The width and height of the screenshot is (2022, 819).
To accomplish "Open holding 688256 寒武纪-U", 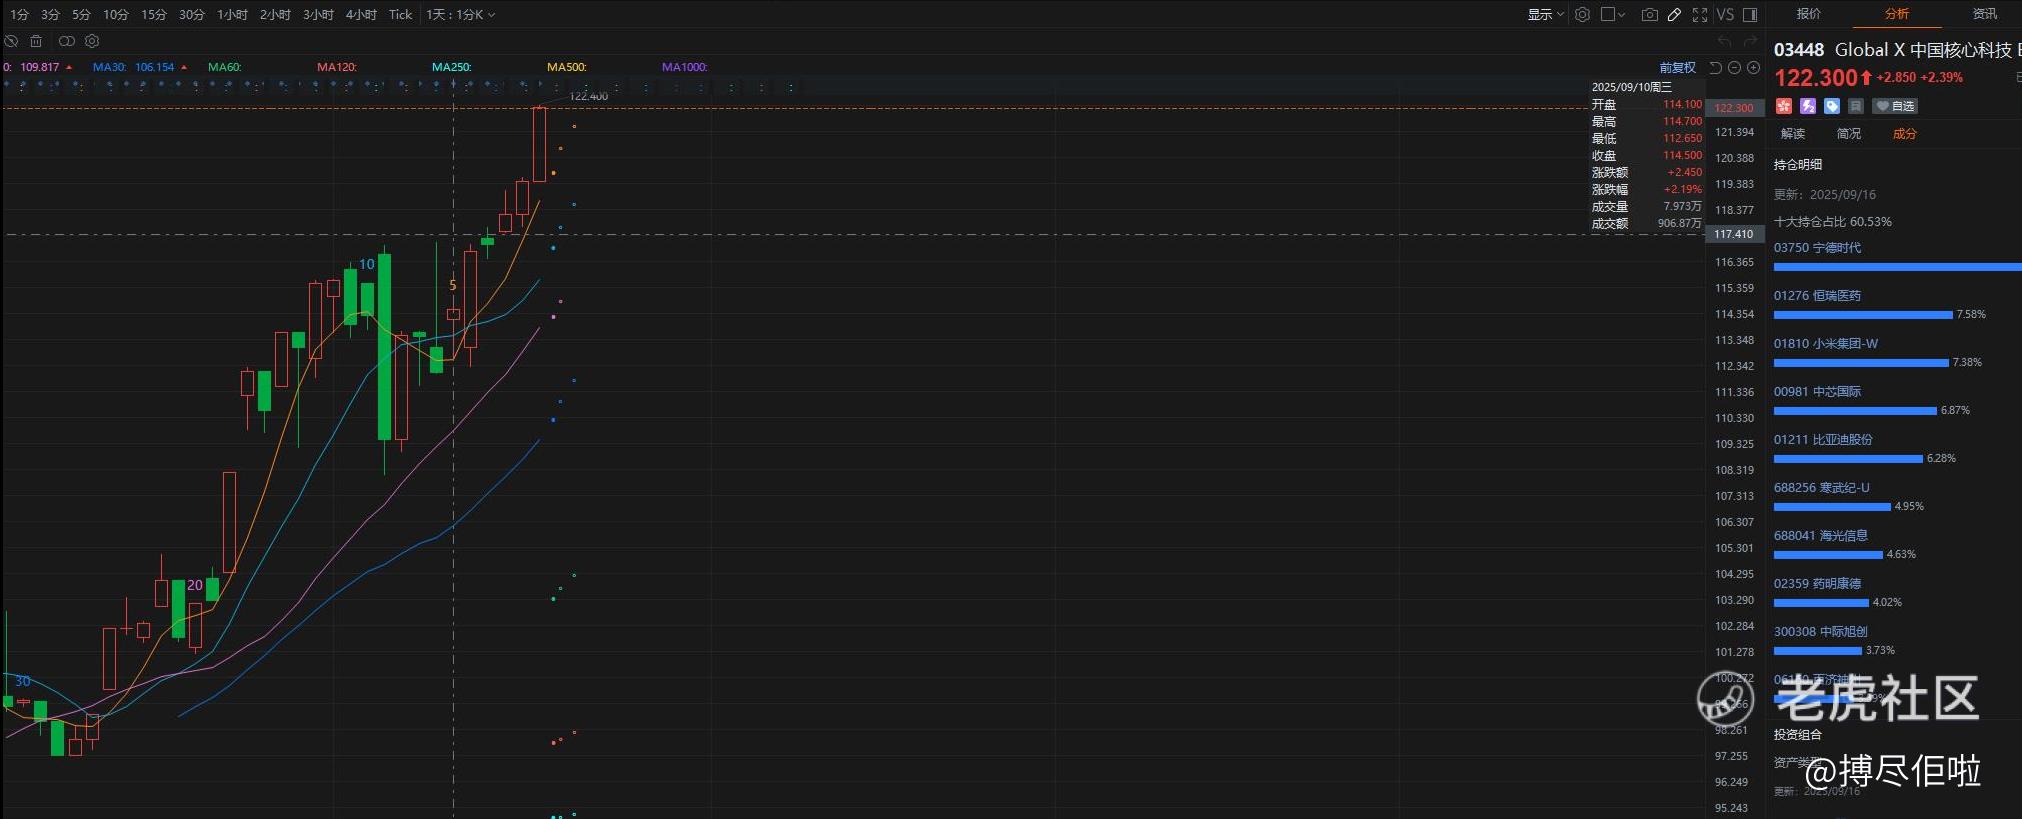I will click(1822, 488).
